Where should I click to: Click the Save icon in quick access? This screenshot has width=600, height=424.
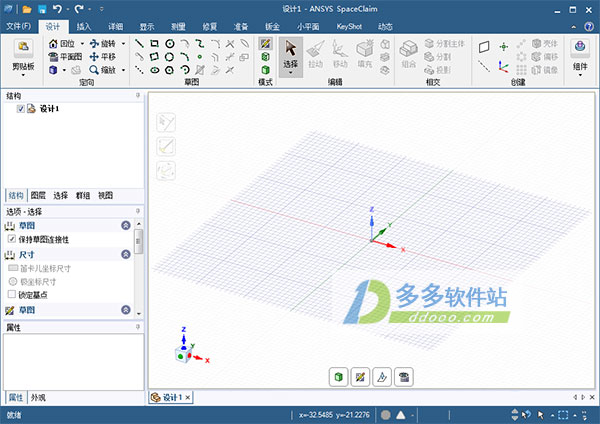point(42,9)
